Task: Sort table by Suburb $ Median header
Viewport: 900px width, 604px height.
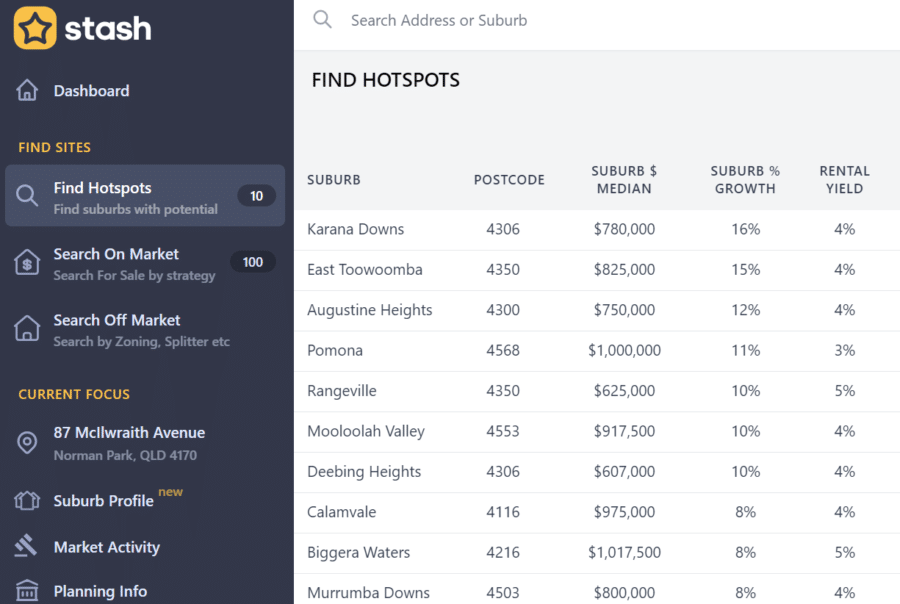Action: point(624,180)
